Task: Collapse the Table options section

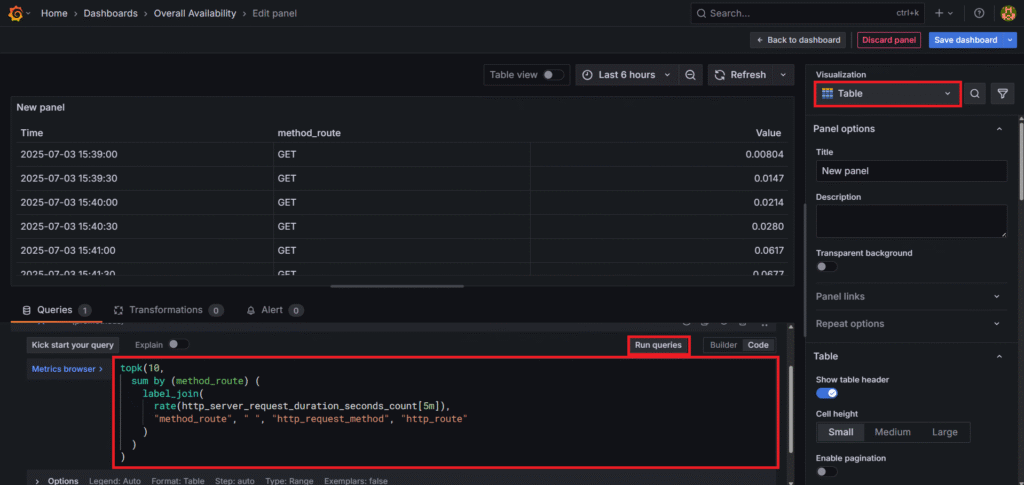Action: (999, 356)
